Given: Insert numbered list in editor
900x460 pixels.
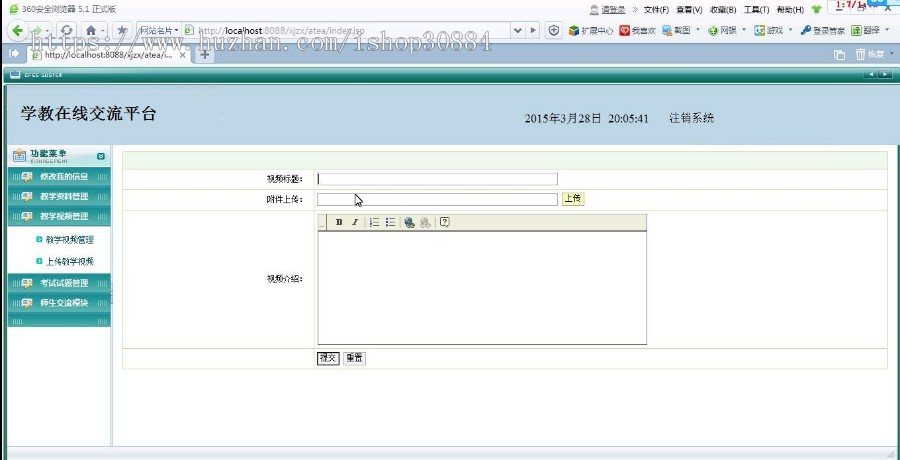Looking at the screenshot, I should [375, 222].
